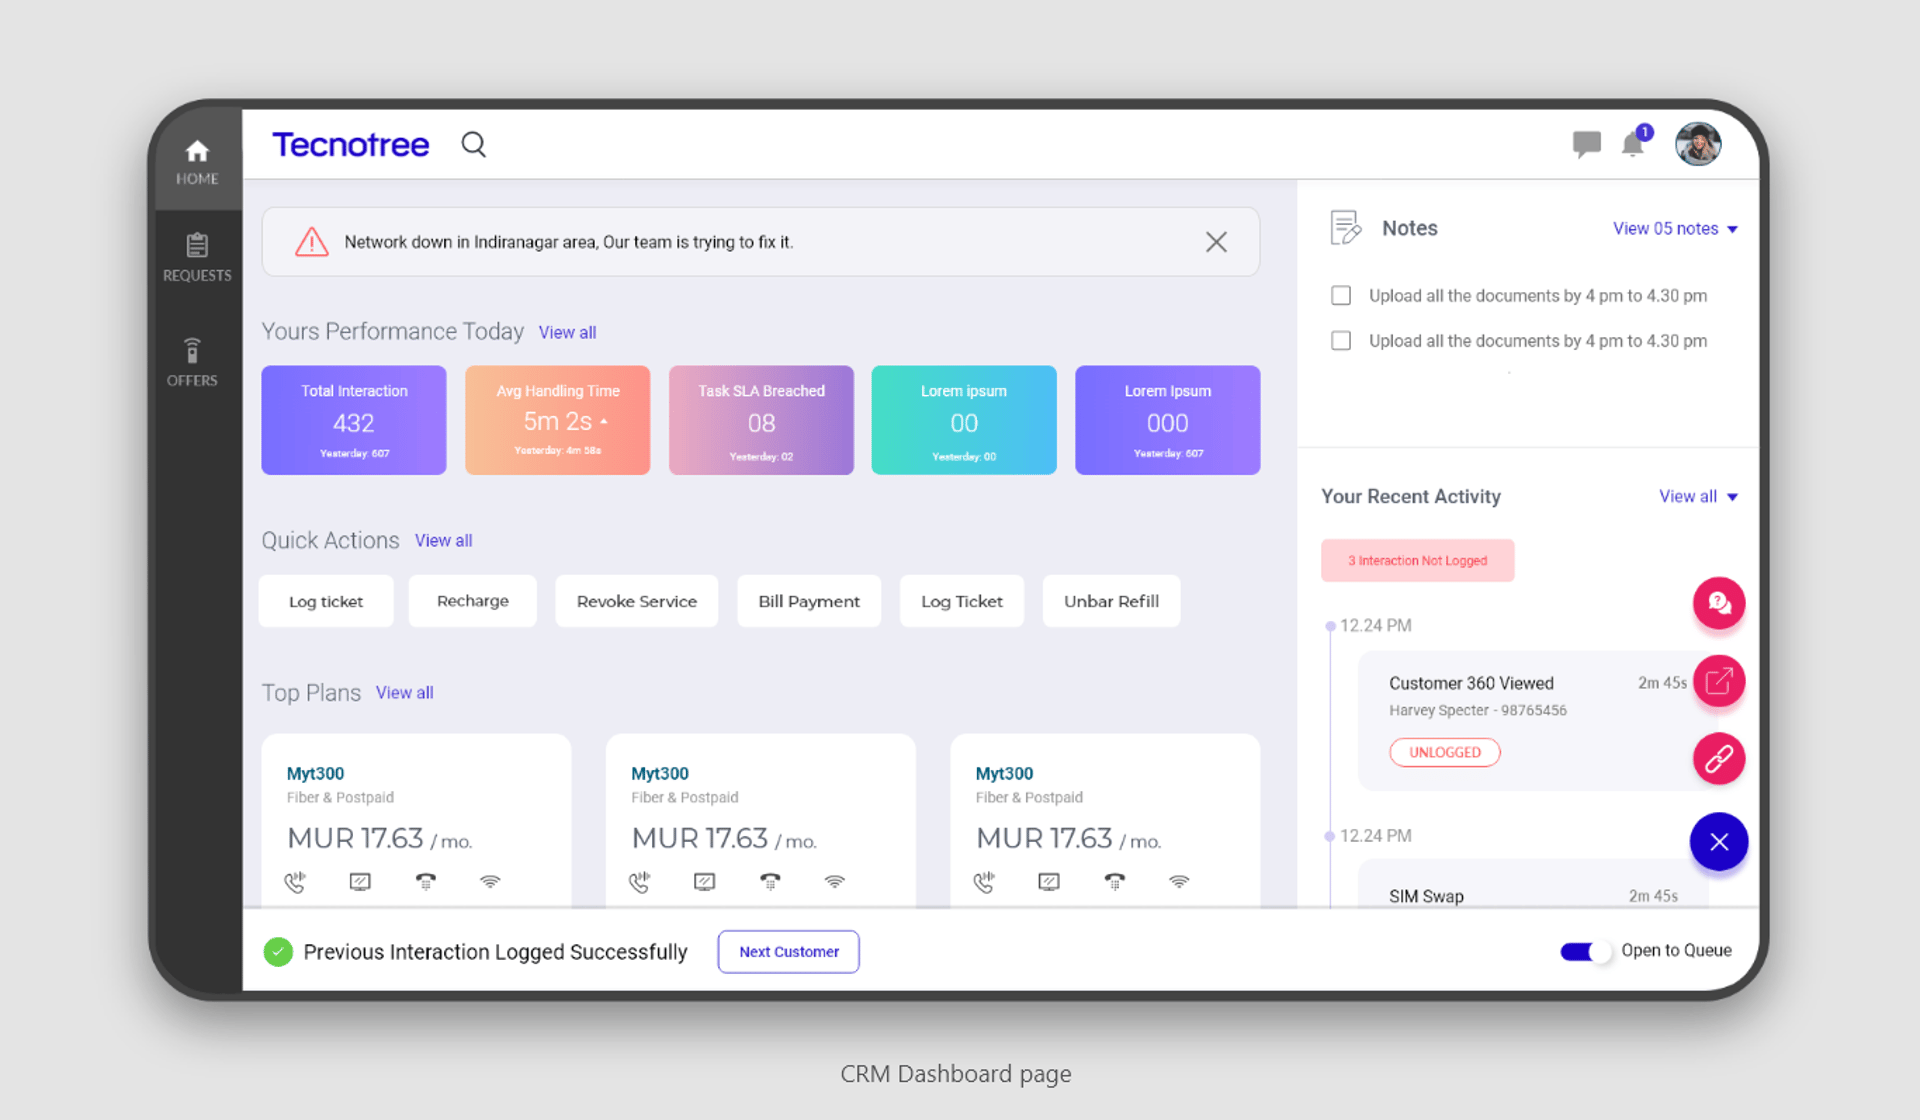
Task: Toggle the Open to Queue switch
Action: (1585, 952)
